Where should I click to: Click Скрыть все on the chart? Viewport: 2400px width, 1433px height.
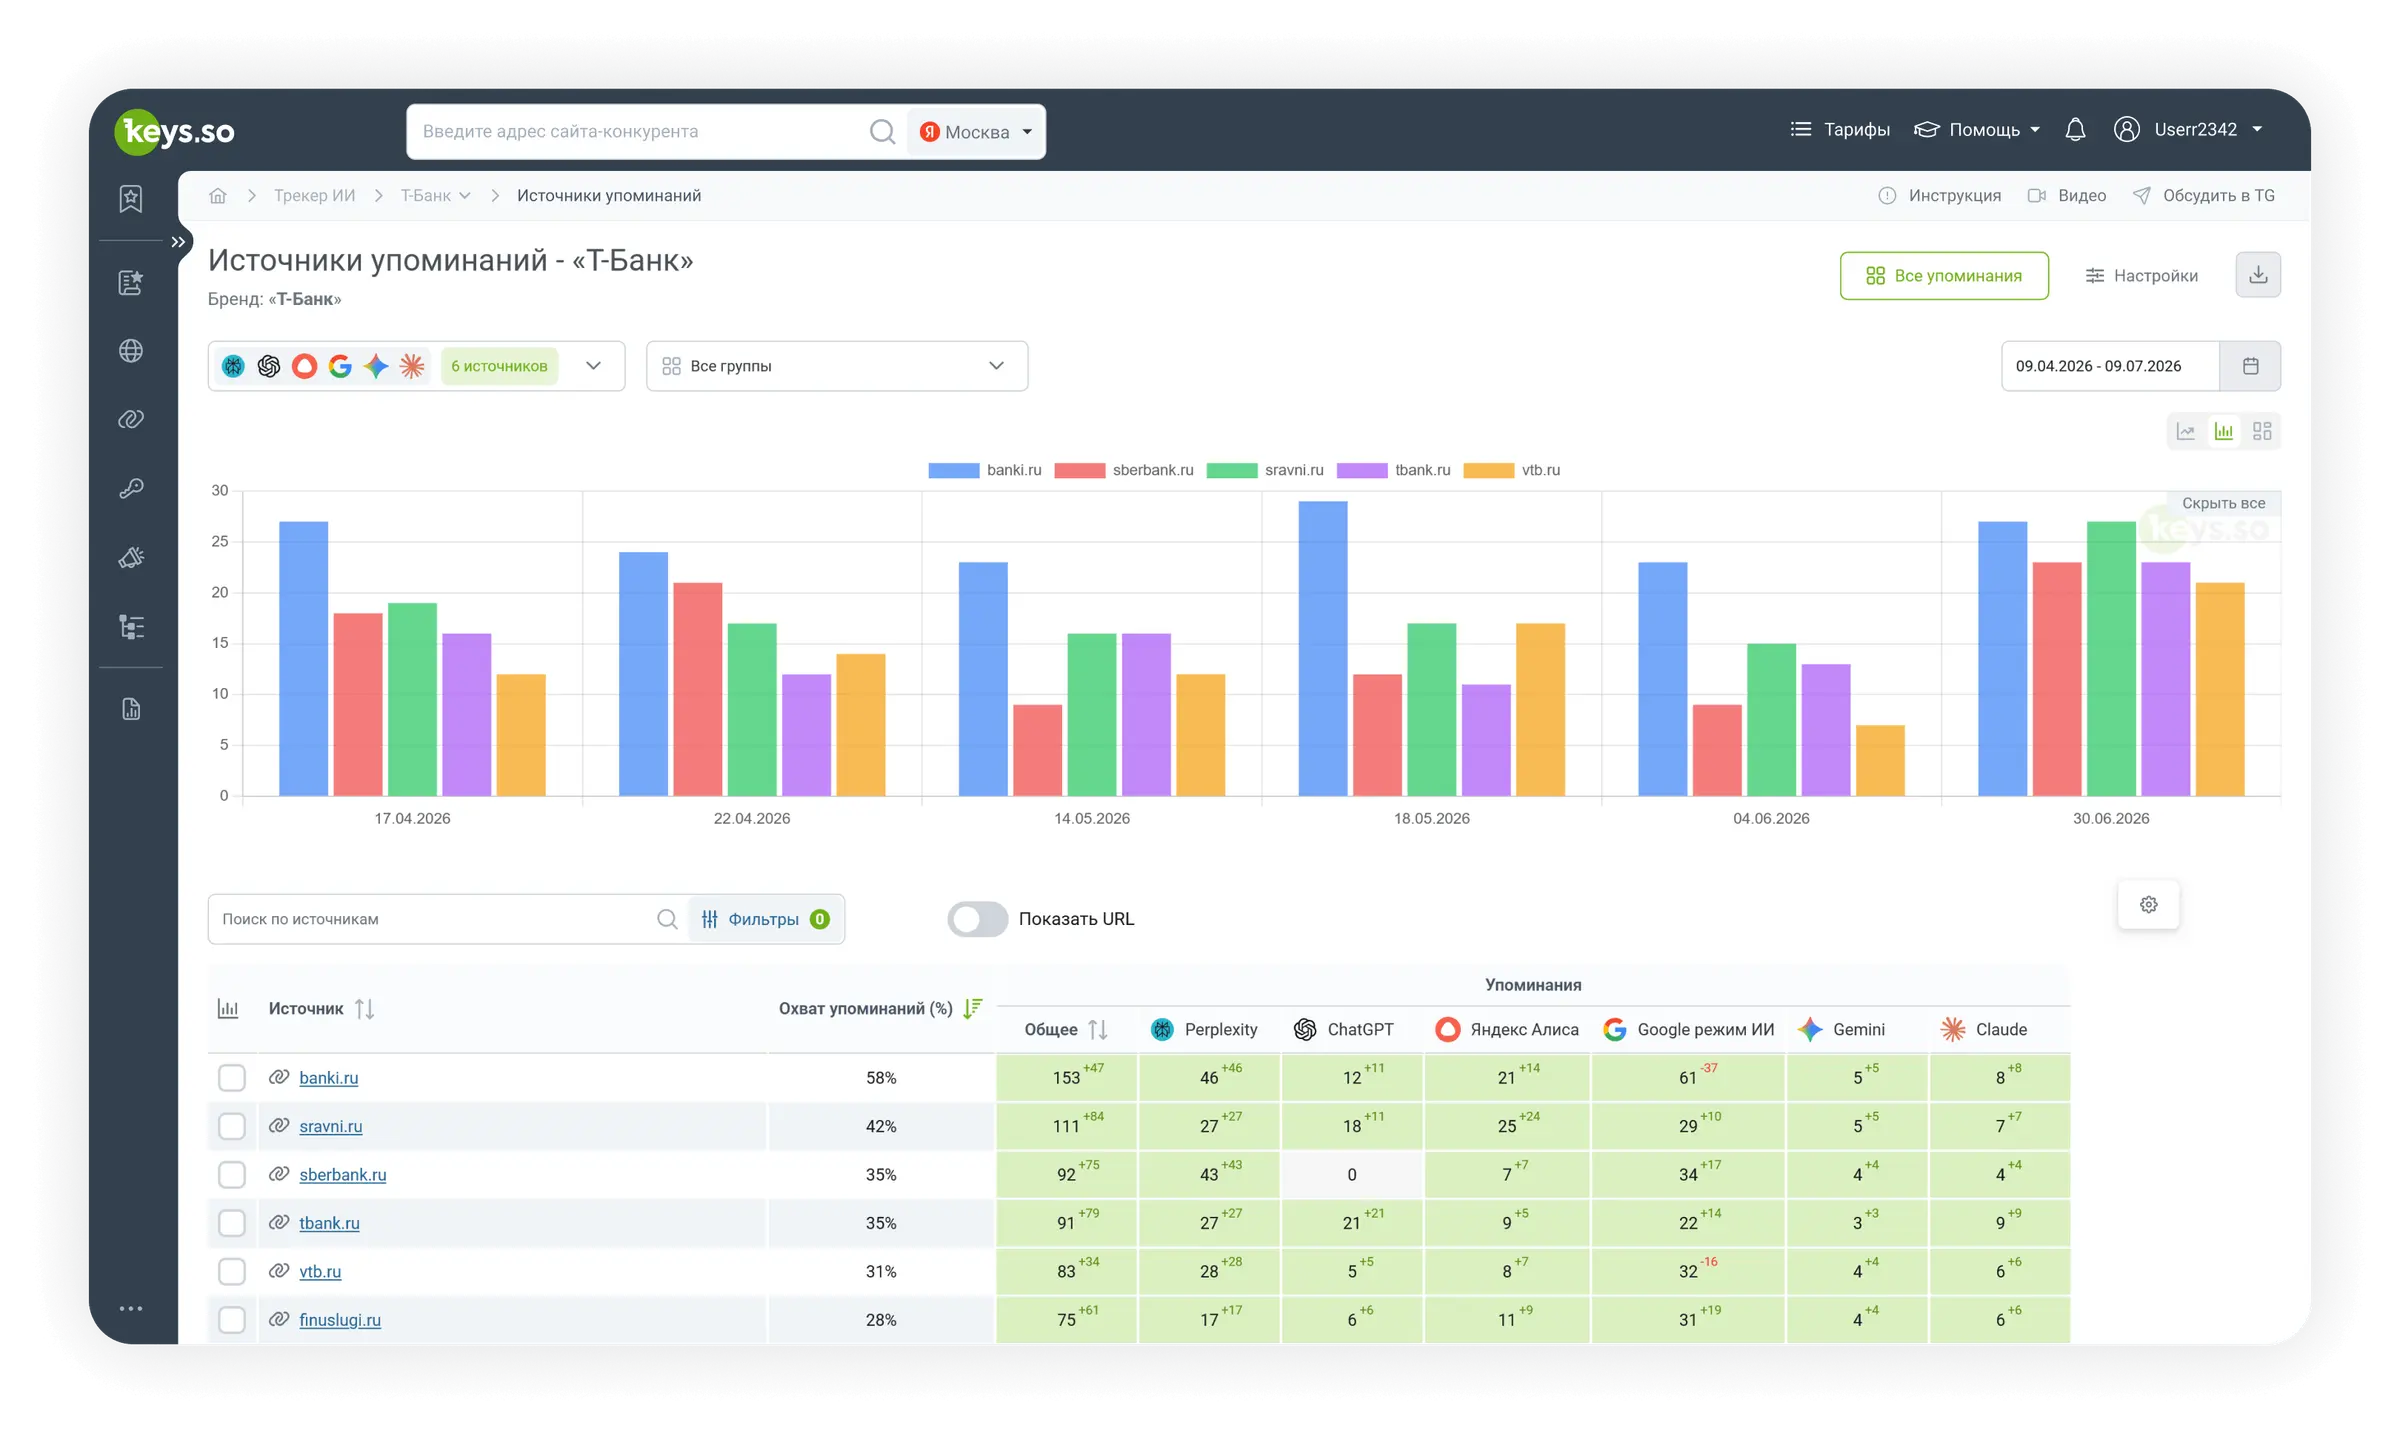2223,503
